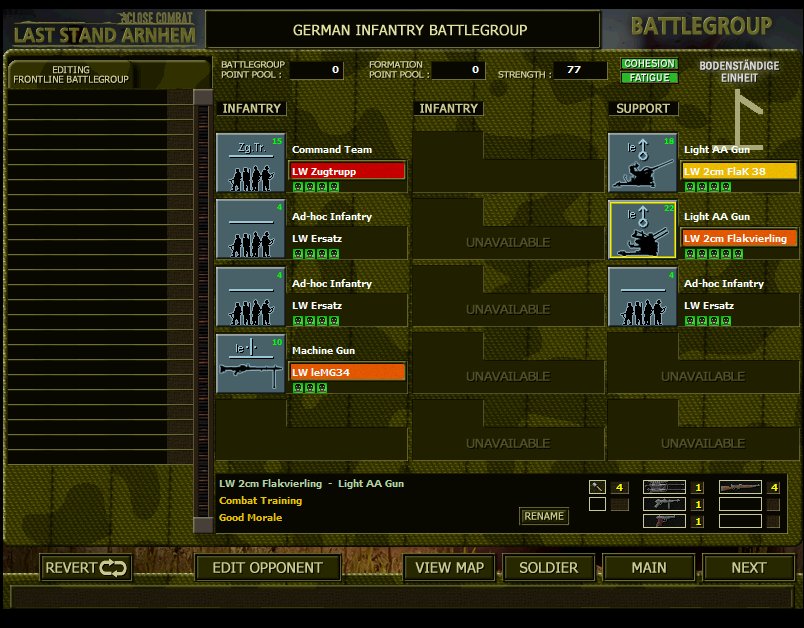
Task: Click the "Command Team" label
Action: coord(332,149)
